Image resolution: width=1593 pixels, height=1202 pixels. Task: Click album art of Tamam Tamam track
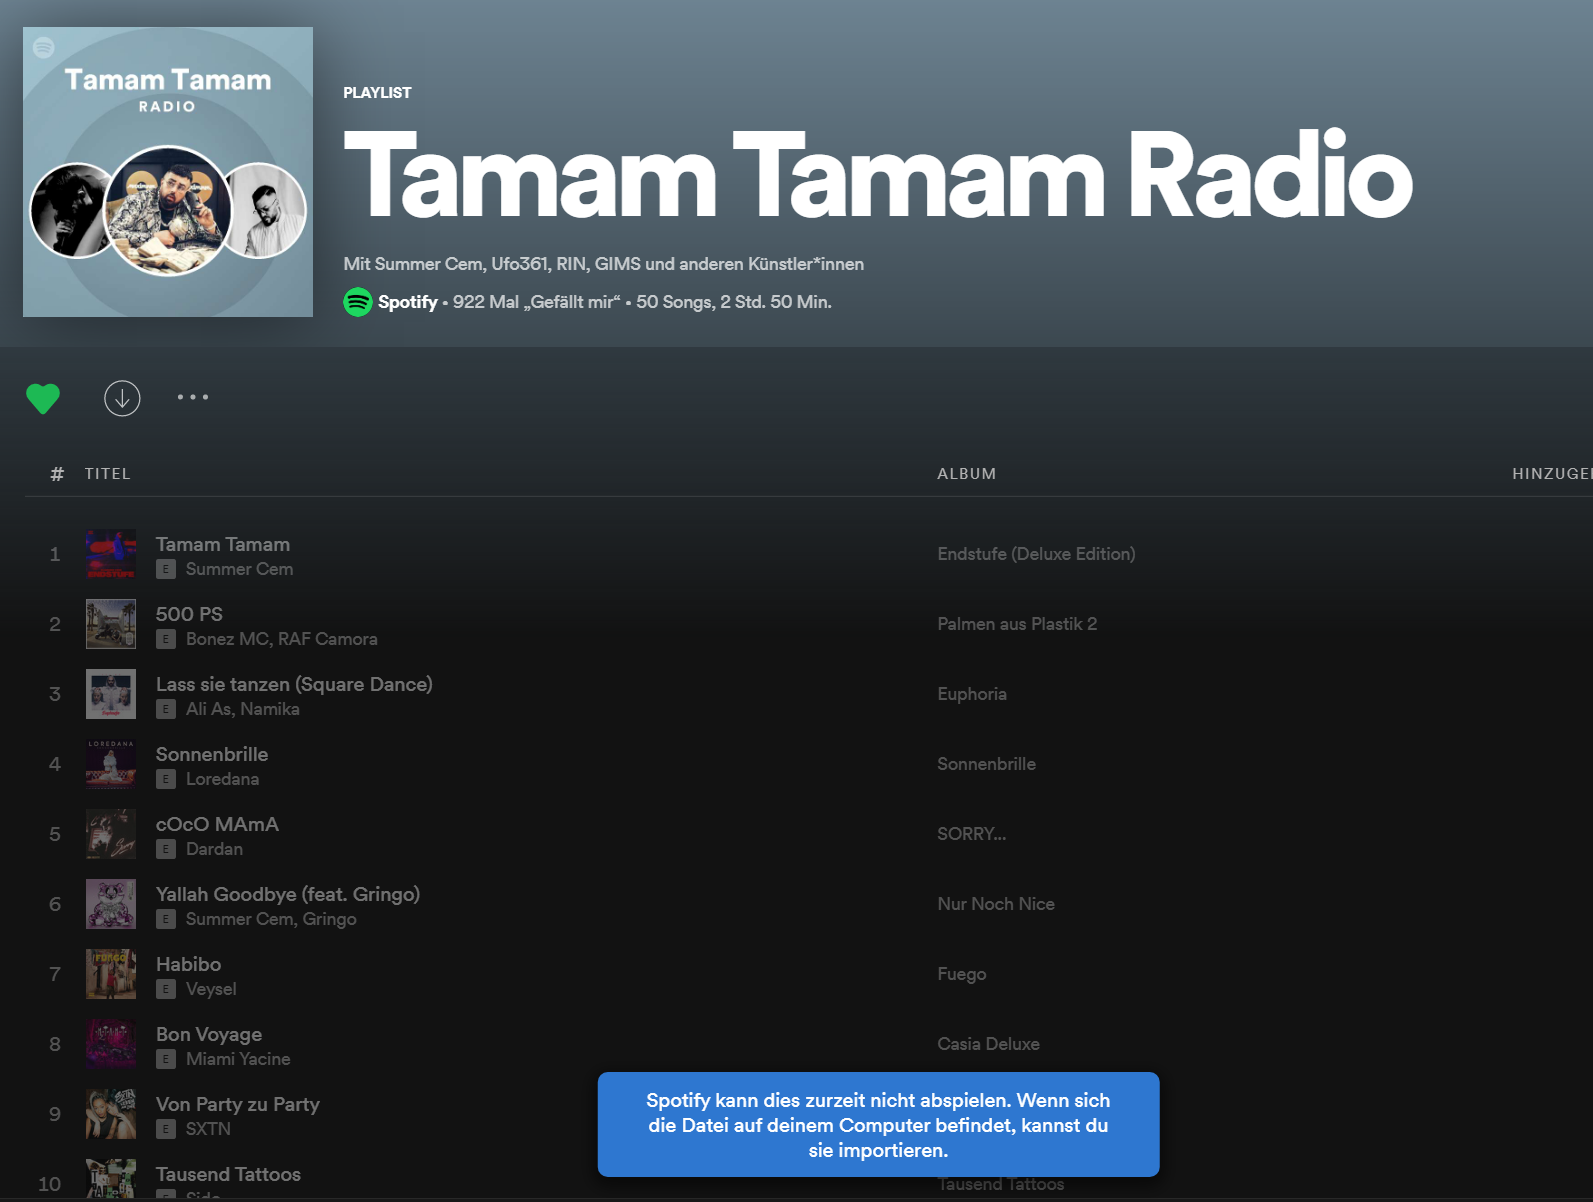coord(111,554)
